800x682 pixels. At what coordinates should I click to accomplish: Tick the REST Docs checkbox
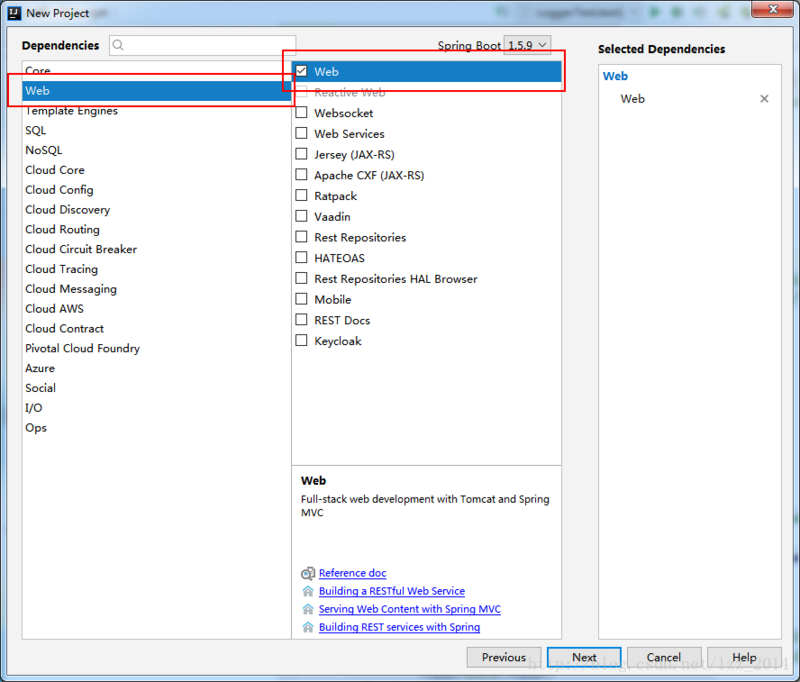302,320
